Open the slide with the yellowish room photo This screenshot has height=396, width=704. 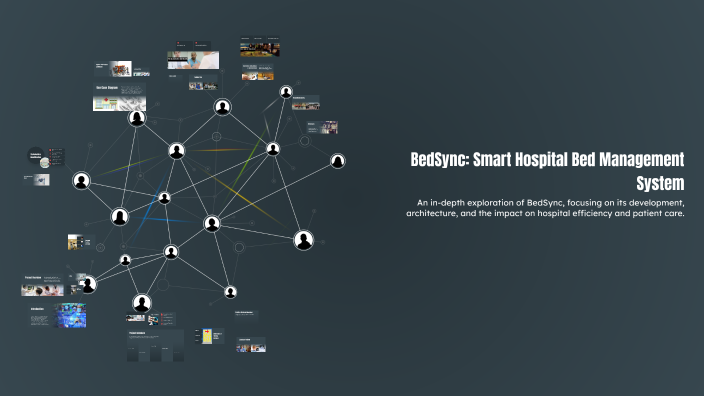pos(81,242)
